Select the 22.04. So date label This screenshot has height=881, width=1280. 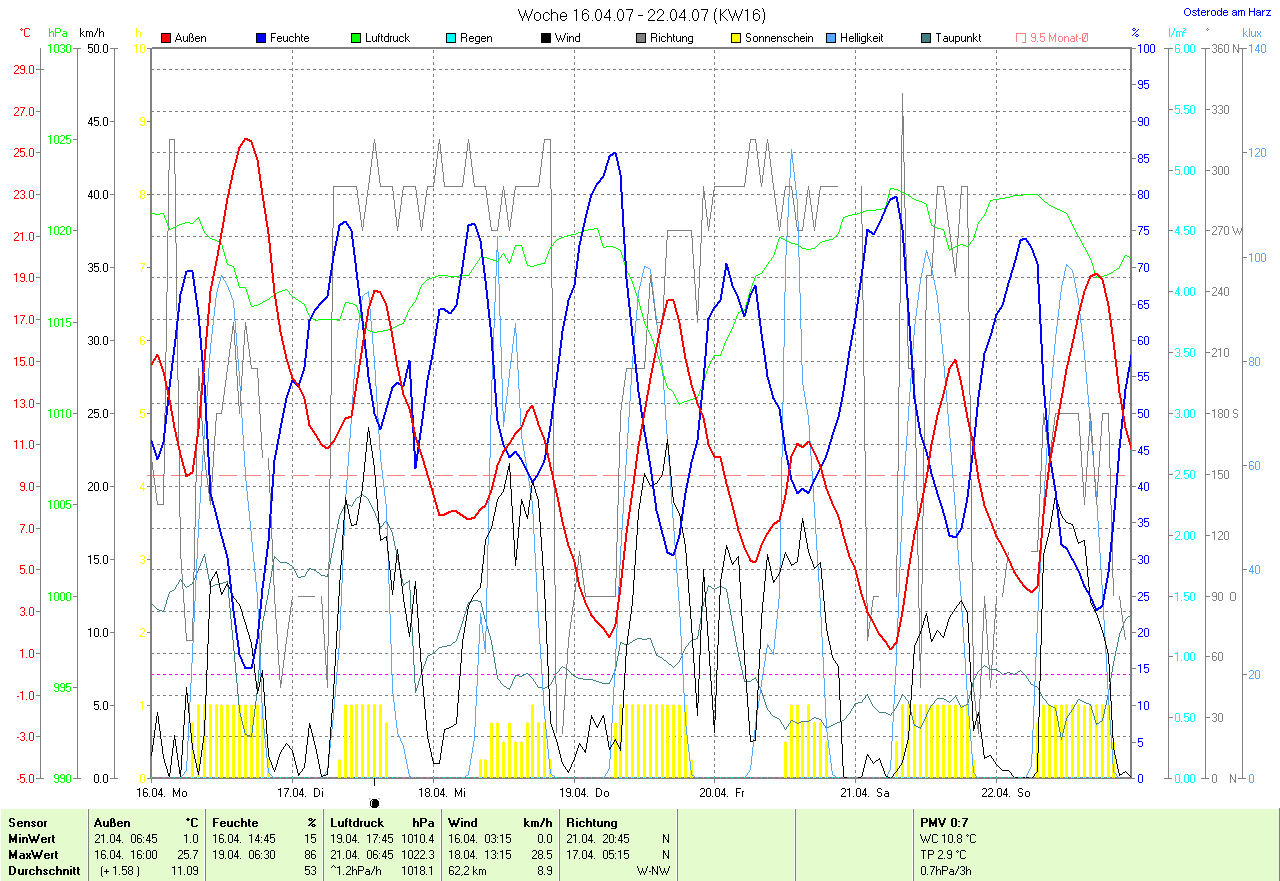tap(1005, 792)
